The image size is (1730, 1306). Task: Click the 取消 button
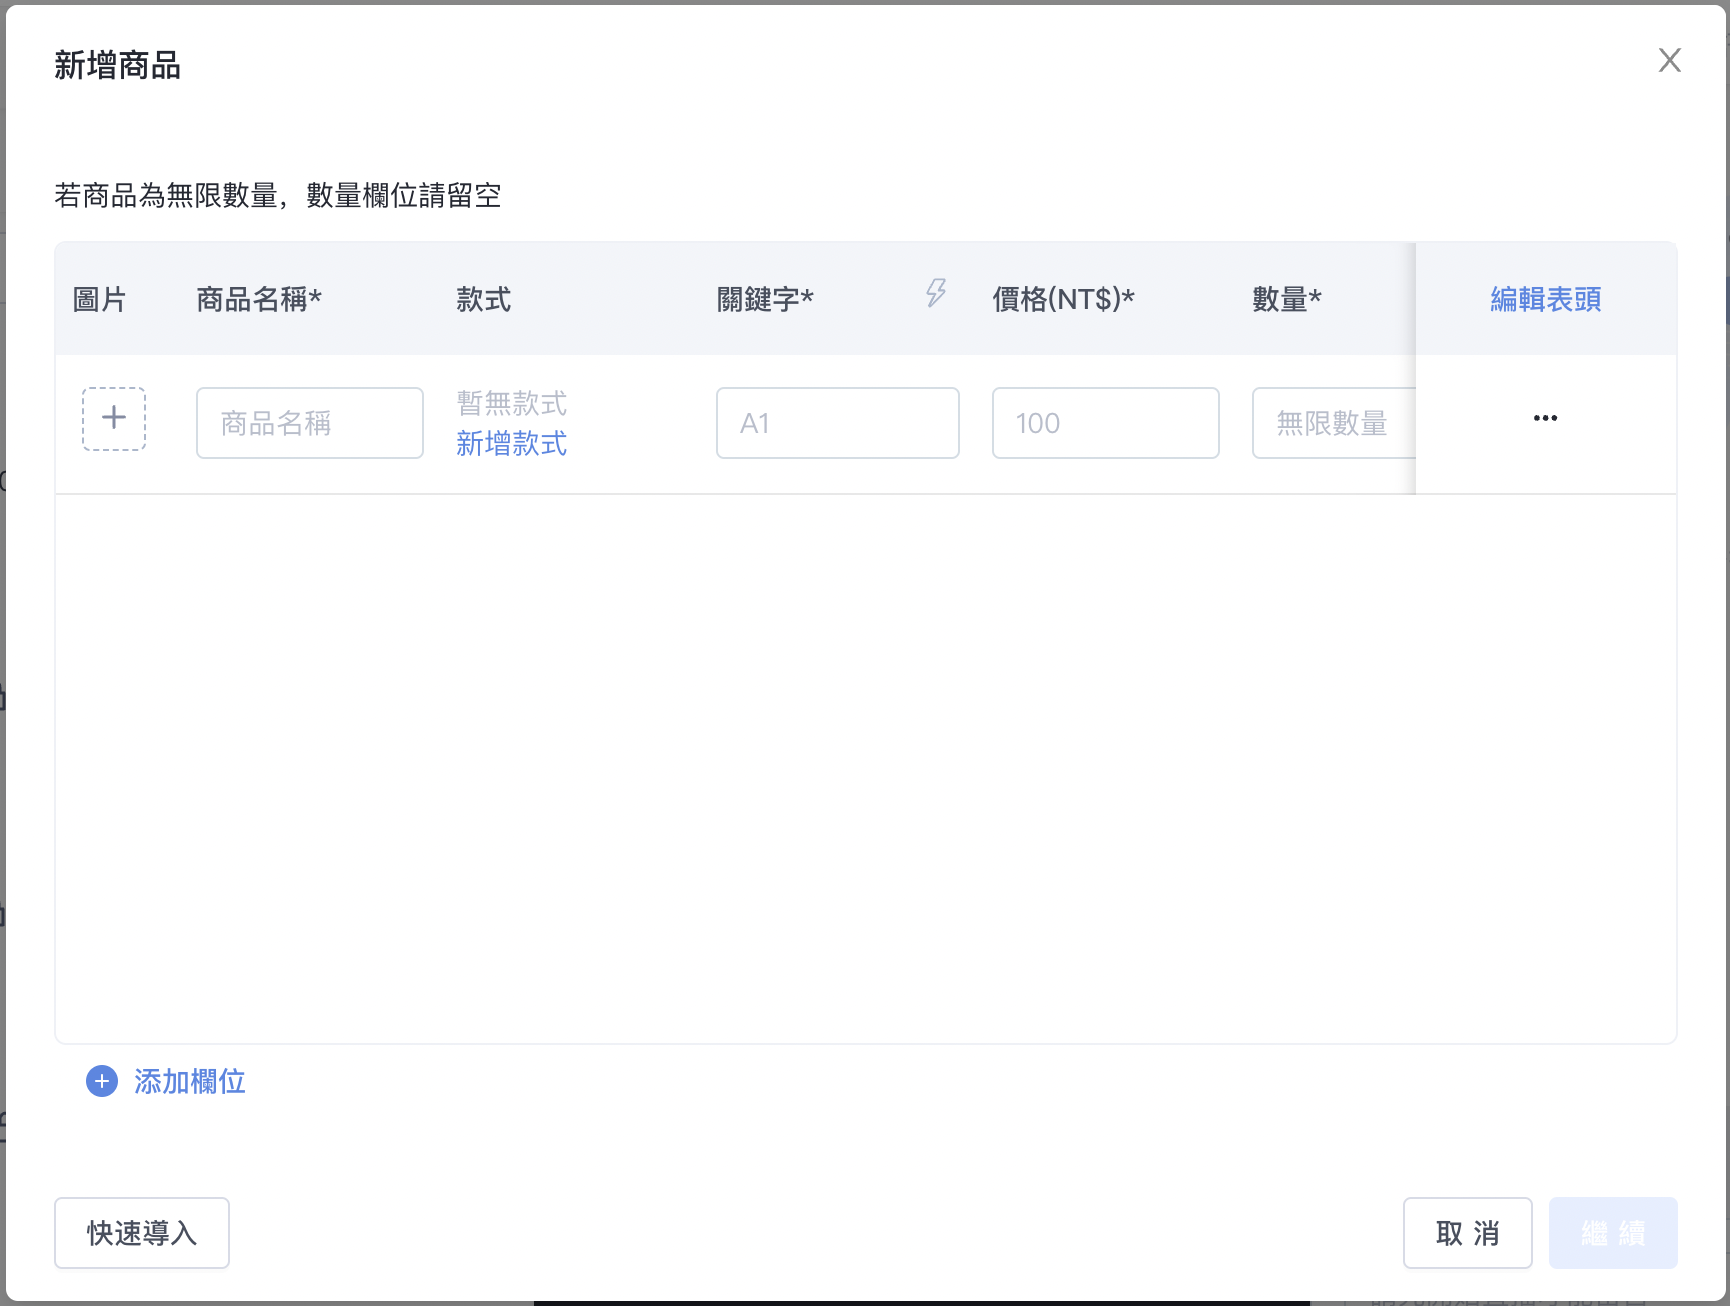point(1468,1233)
